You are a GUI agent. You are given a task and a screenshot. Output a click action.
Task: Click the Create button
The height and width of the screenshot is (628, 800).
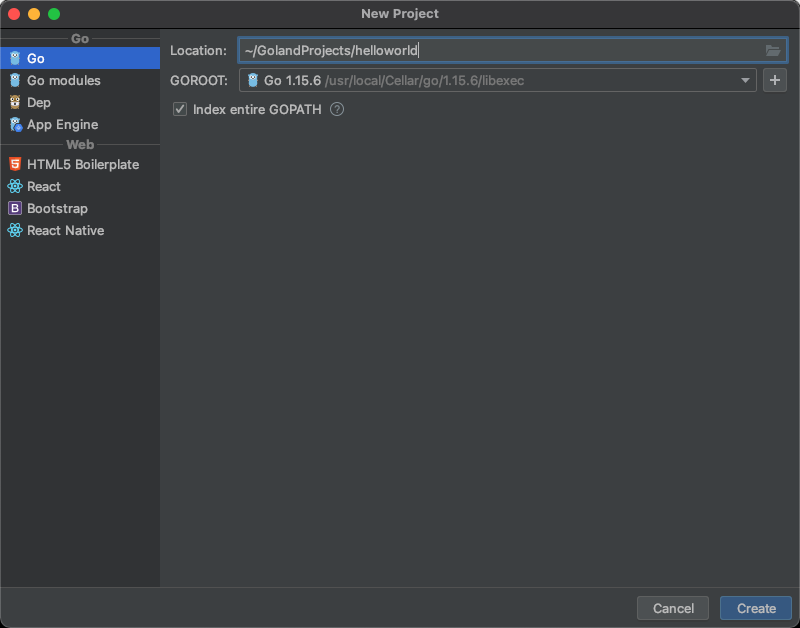pos(756,608)
